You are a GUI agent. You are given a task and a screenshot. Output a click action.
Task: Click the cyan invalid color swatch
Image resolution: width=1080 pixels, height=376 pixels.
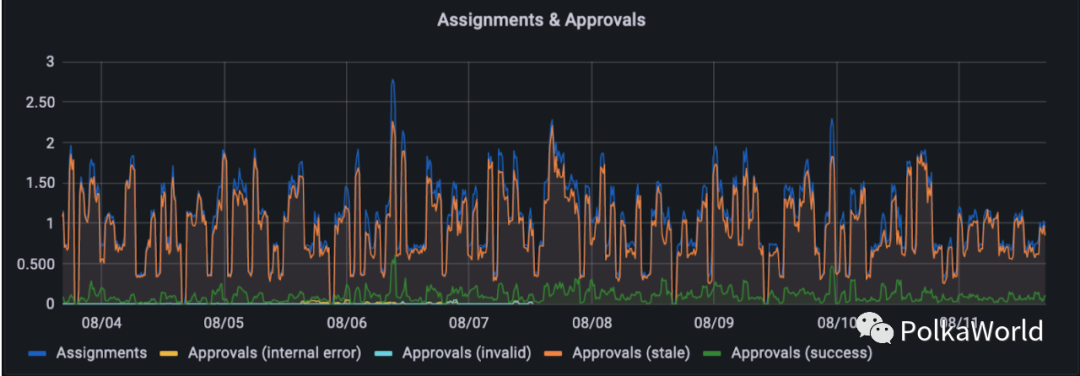click(x=384, y=354)
